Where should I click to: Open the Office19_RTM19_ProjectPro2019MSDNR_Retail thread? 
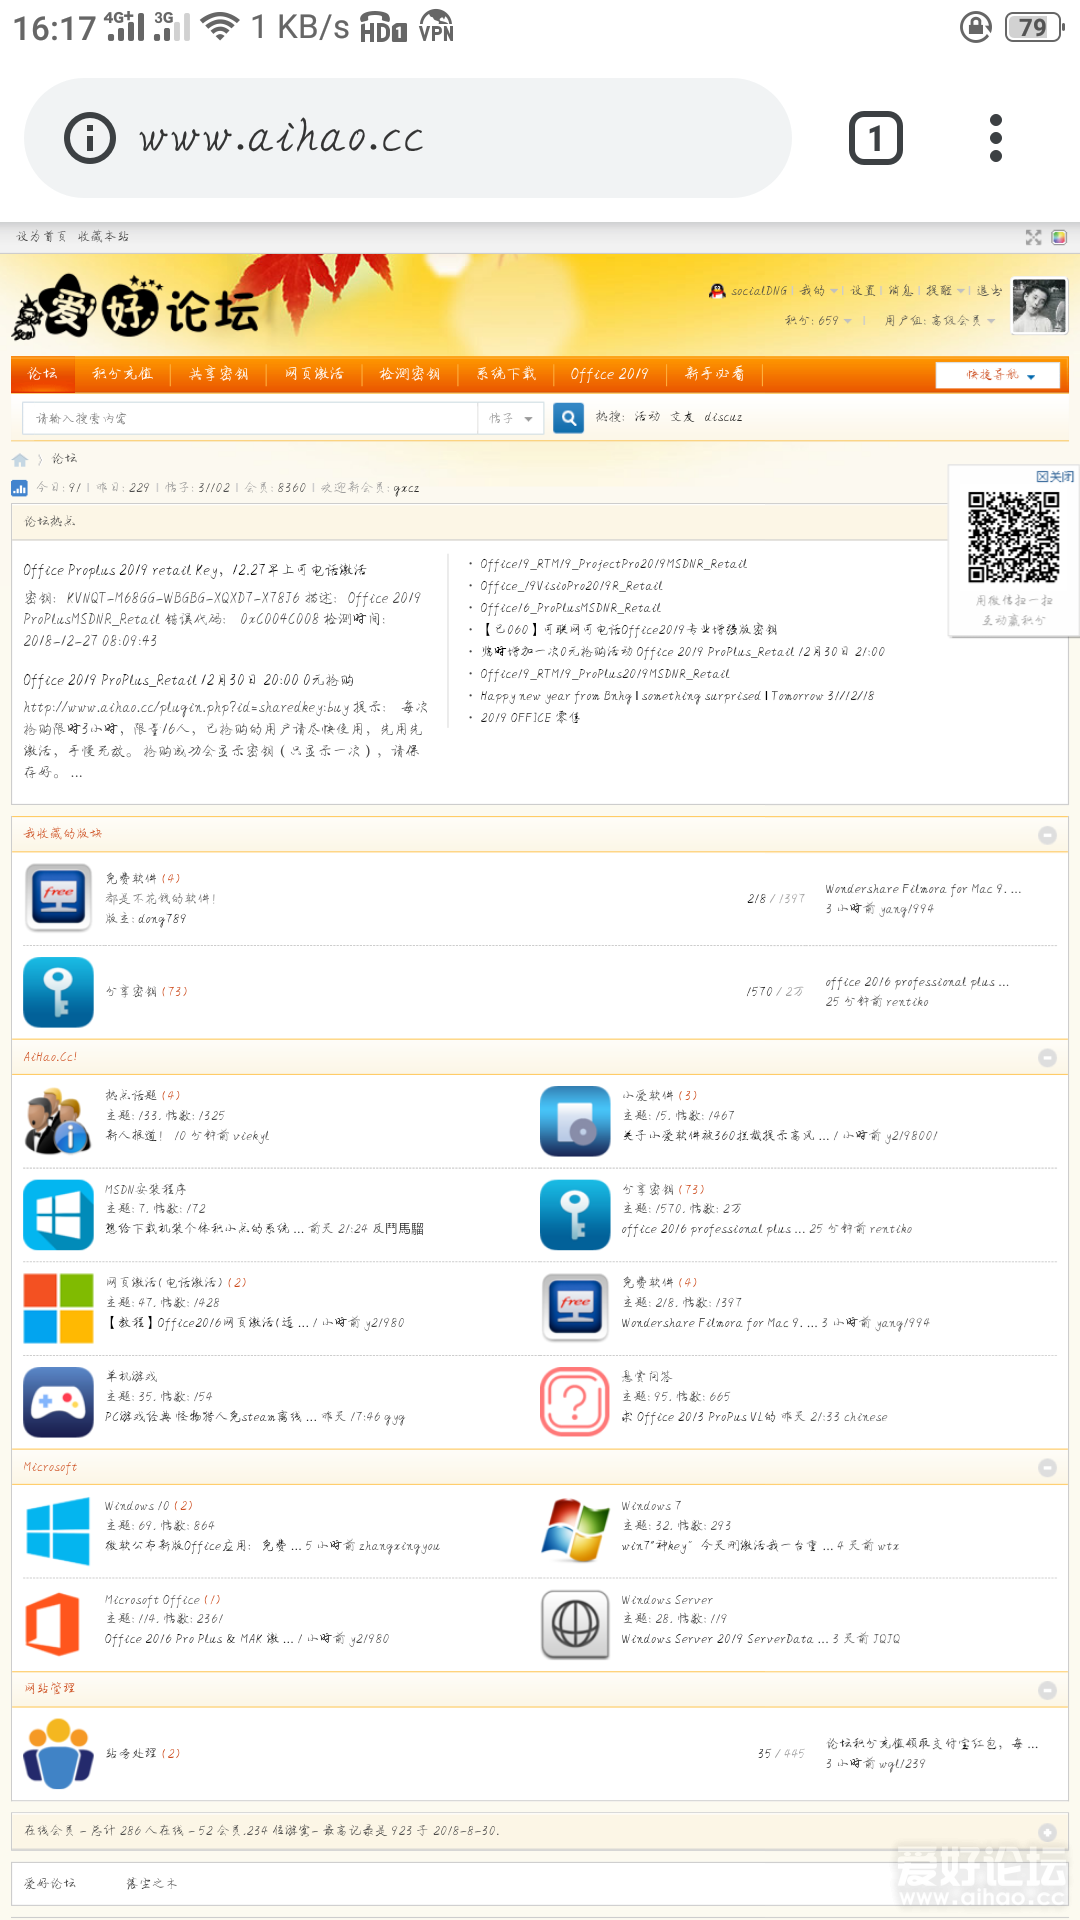(613, 564)
